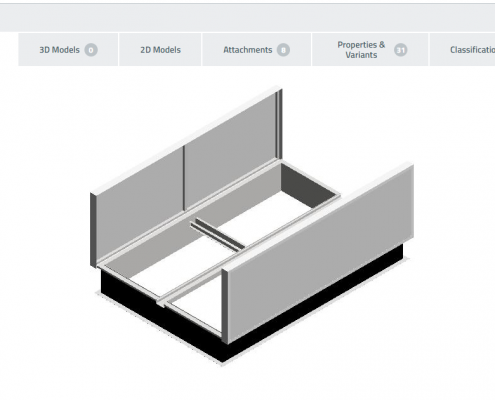Click the large white opening left of cross bar
495x400 pixels.
[x=167, y=267]
